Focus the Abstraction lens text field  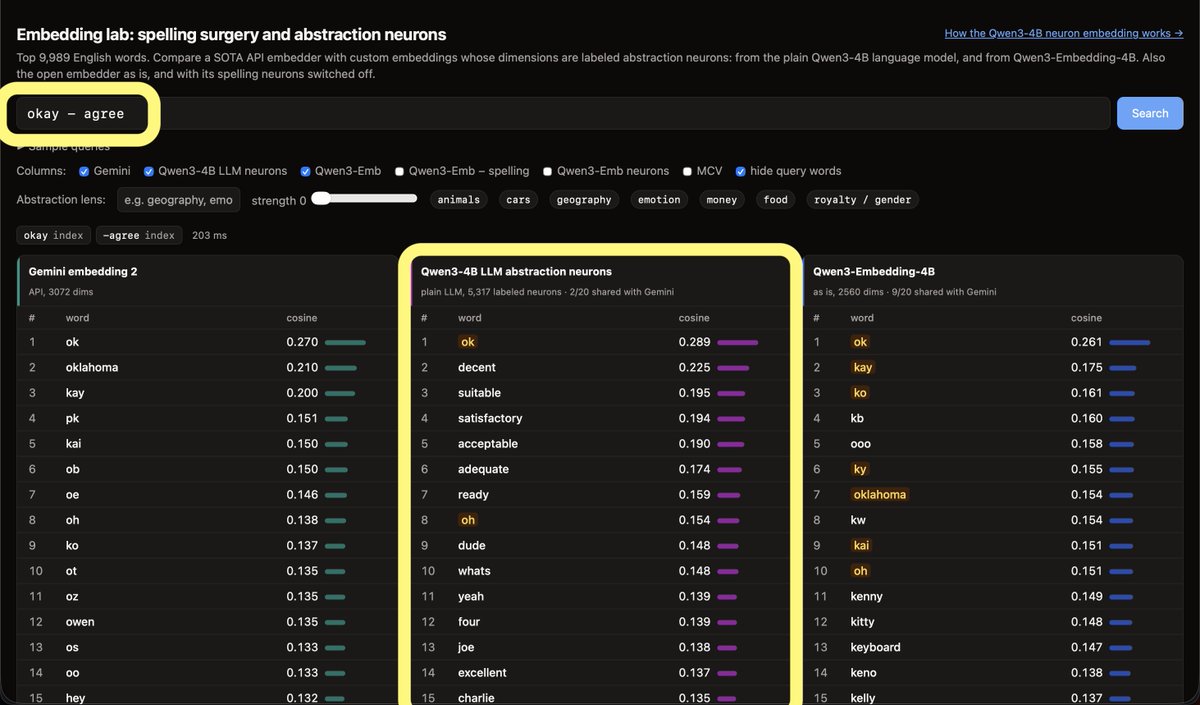179,200
